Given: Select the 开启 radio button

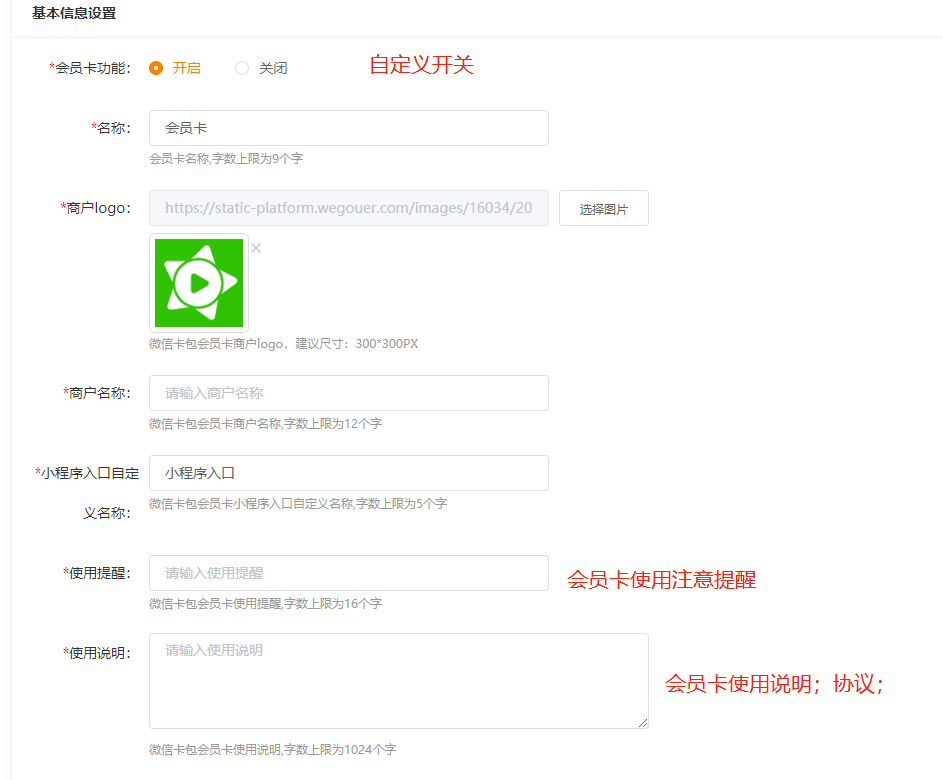Looking at the screenshot, I should tap(156, 68).
